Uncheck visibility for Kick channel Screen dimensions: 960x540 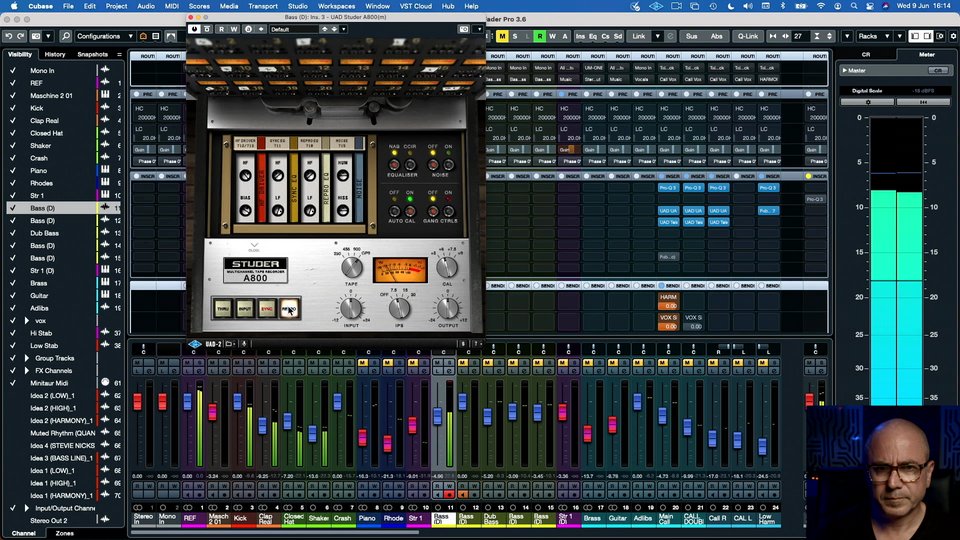pyautogui.click(x=13, y=108)
